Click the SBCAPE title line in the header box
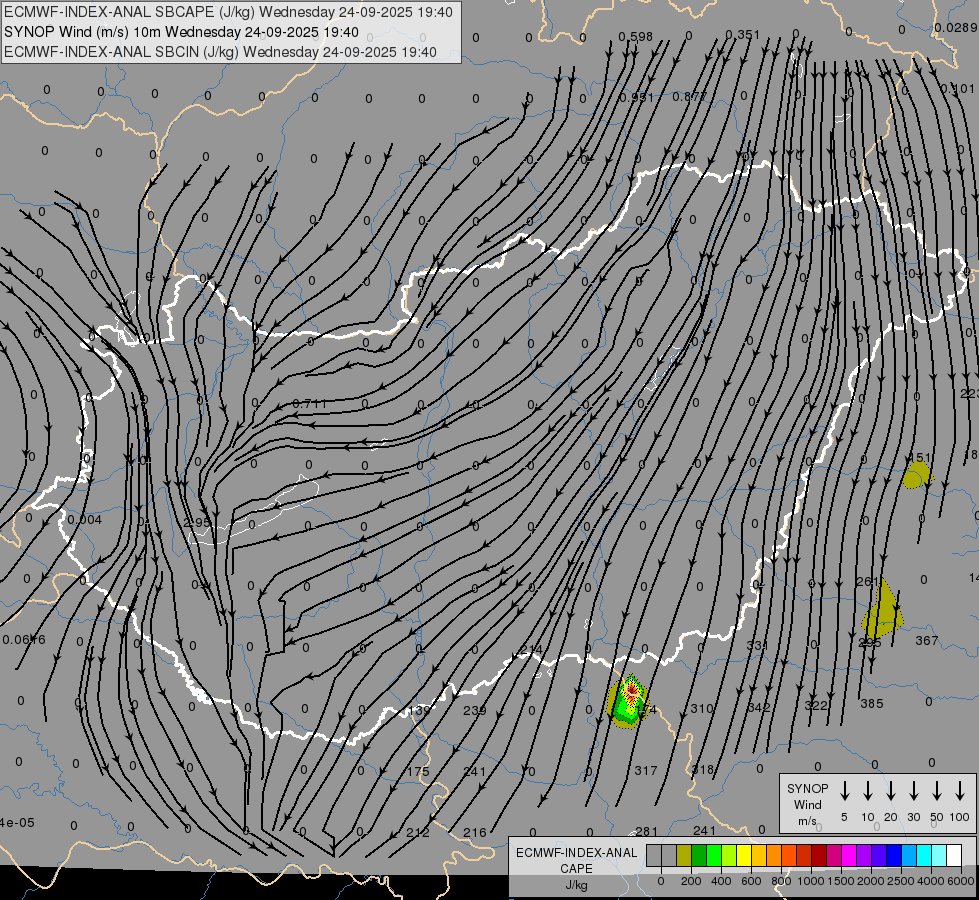The image size is (979, 900). pyautogui.click(x=228, y=12)
